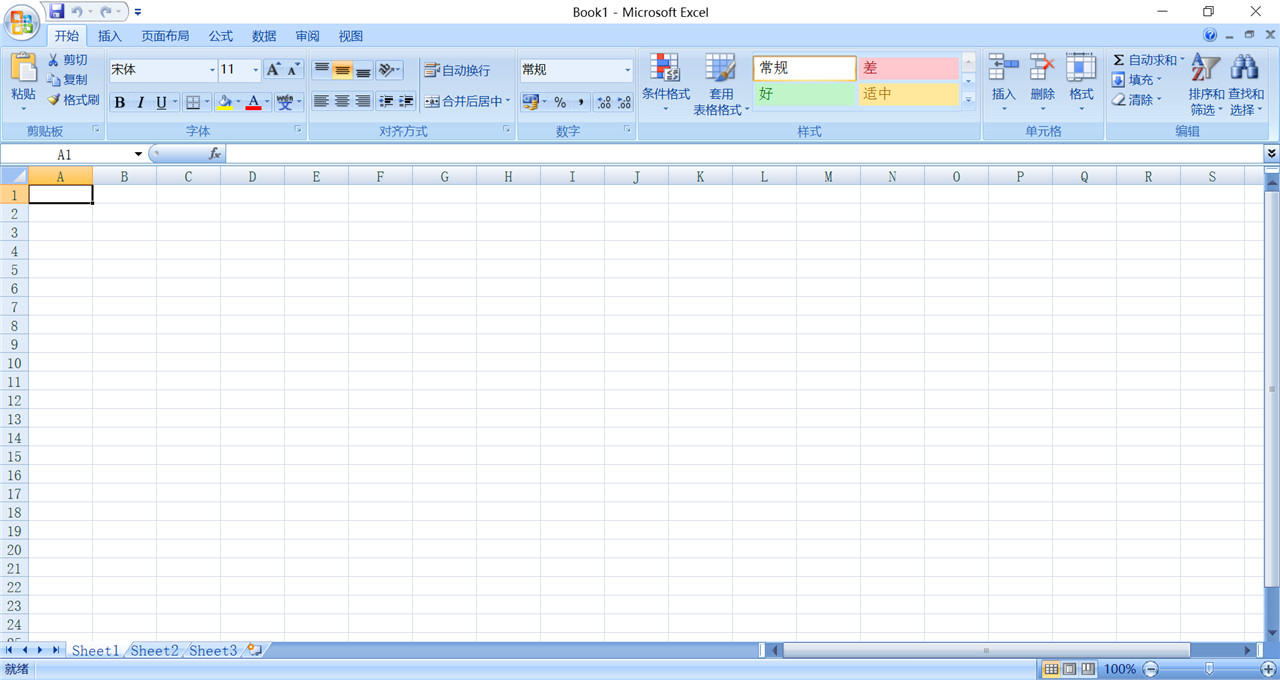Open the 宋体 font name dropdown
Image resolution: width=1280 pixels, height=680 pixels.
click(212, 70)
